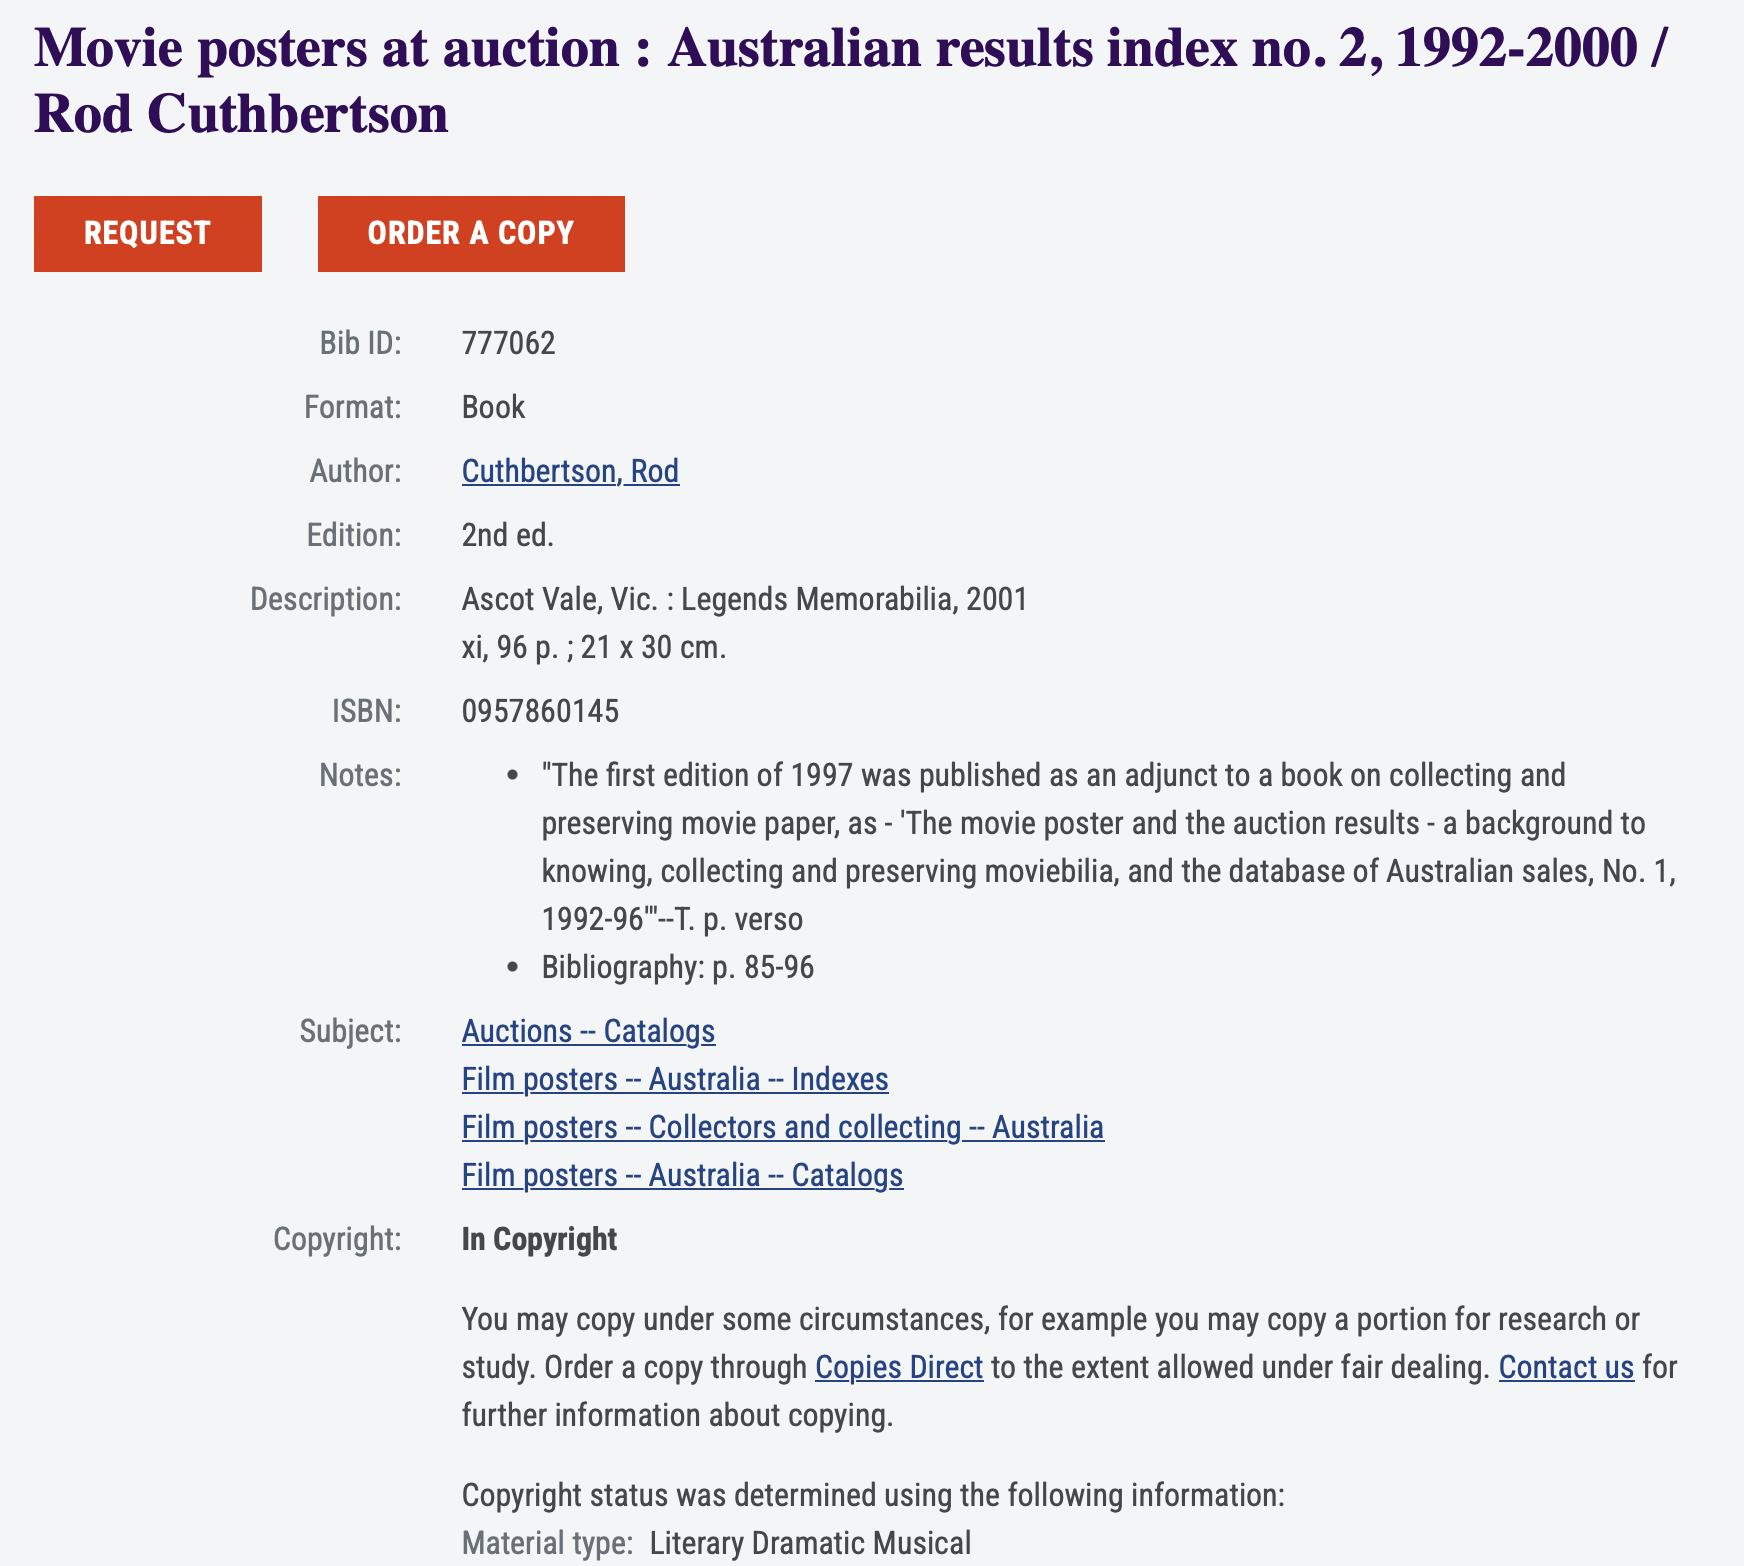Click the "Literary Dramatic Musical" material type
This screenshot has width=1744, height=1566.
click(x=810, y=1543)
